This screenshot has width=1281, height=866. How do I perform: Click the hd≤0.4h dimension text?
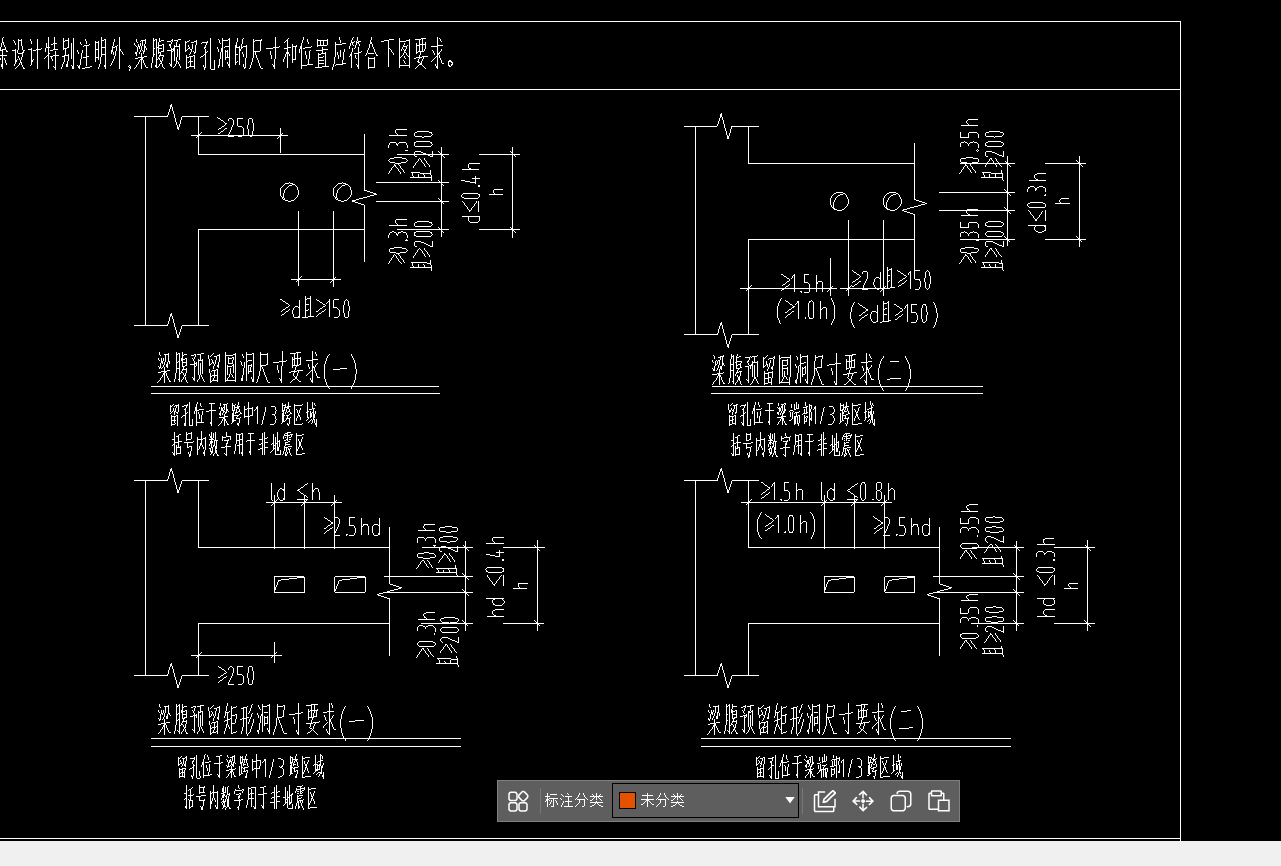497,577
